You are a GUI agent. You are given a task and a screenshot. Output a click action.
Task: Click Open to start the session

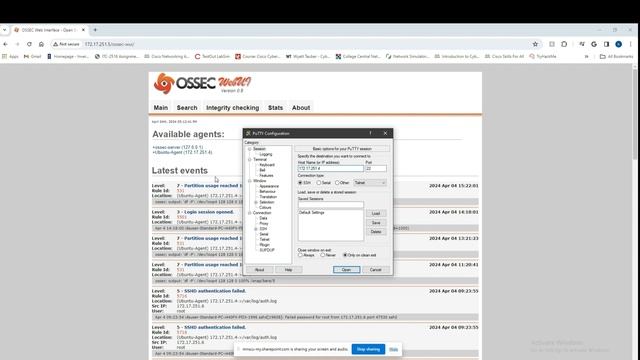pos(347,270)
